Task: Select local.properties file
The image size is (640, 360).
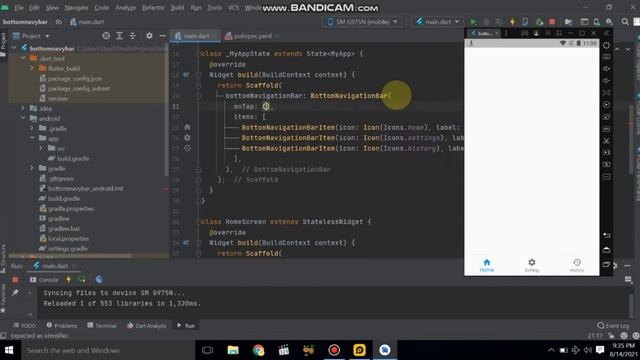Action: point(64,239)
